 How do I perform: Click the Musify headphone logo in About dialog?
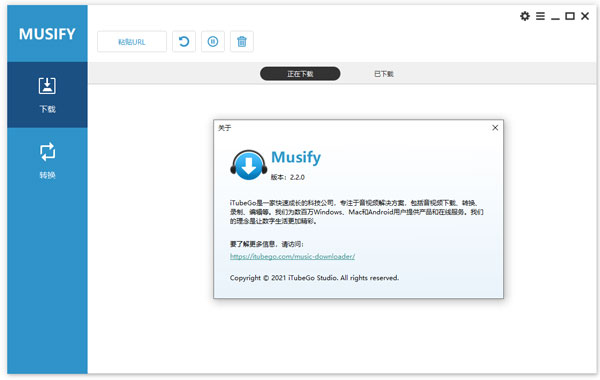click(249, 165)
